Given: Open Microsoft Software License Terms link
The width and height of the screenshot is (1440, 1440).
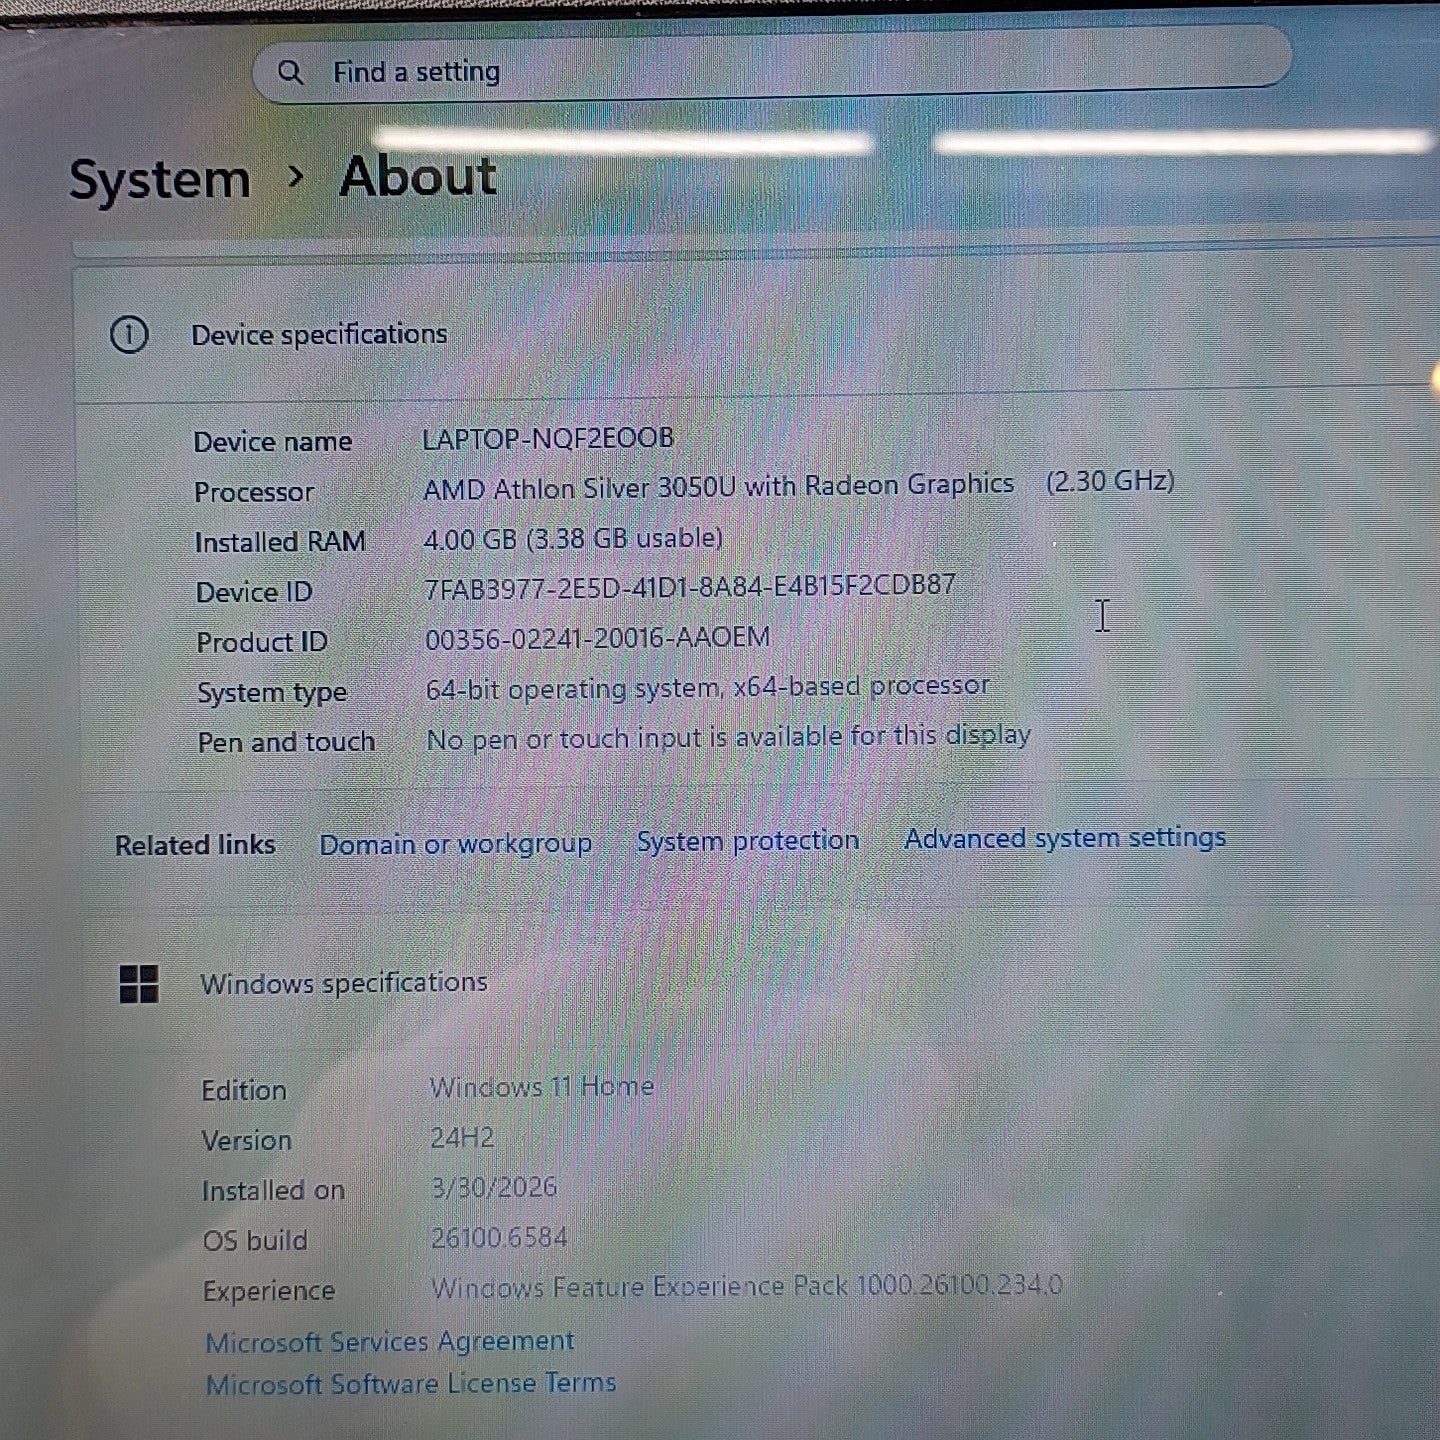Looking at the screenshot, I should pos(410,1384).
